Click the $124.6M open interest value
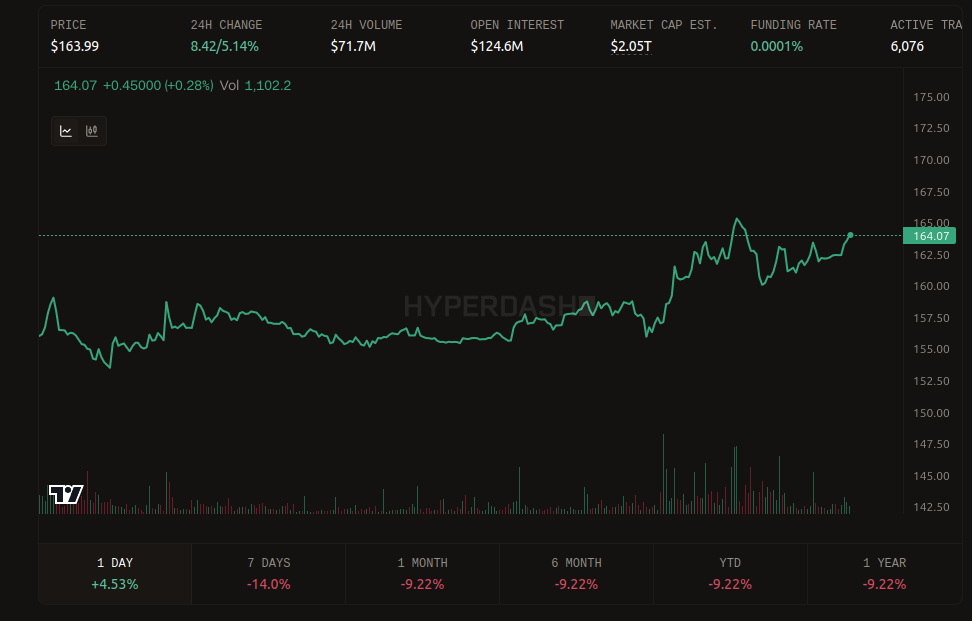The width and height of the screenshot is (972, 621). point(497,46)
